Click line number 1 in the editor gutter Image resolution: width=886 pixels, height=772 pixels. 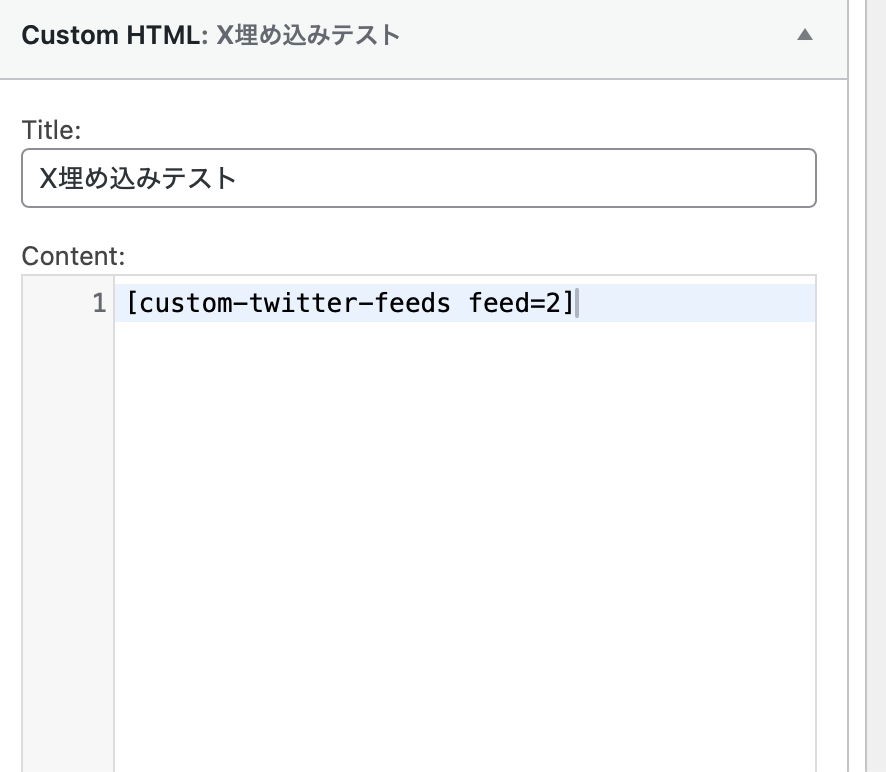[98, 304]
